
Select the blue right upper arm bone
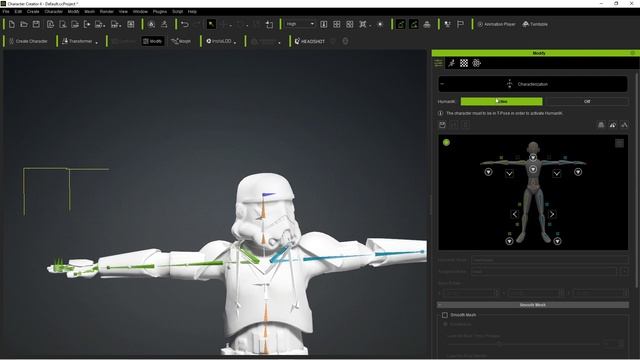click(x=339, y=257)
